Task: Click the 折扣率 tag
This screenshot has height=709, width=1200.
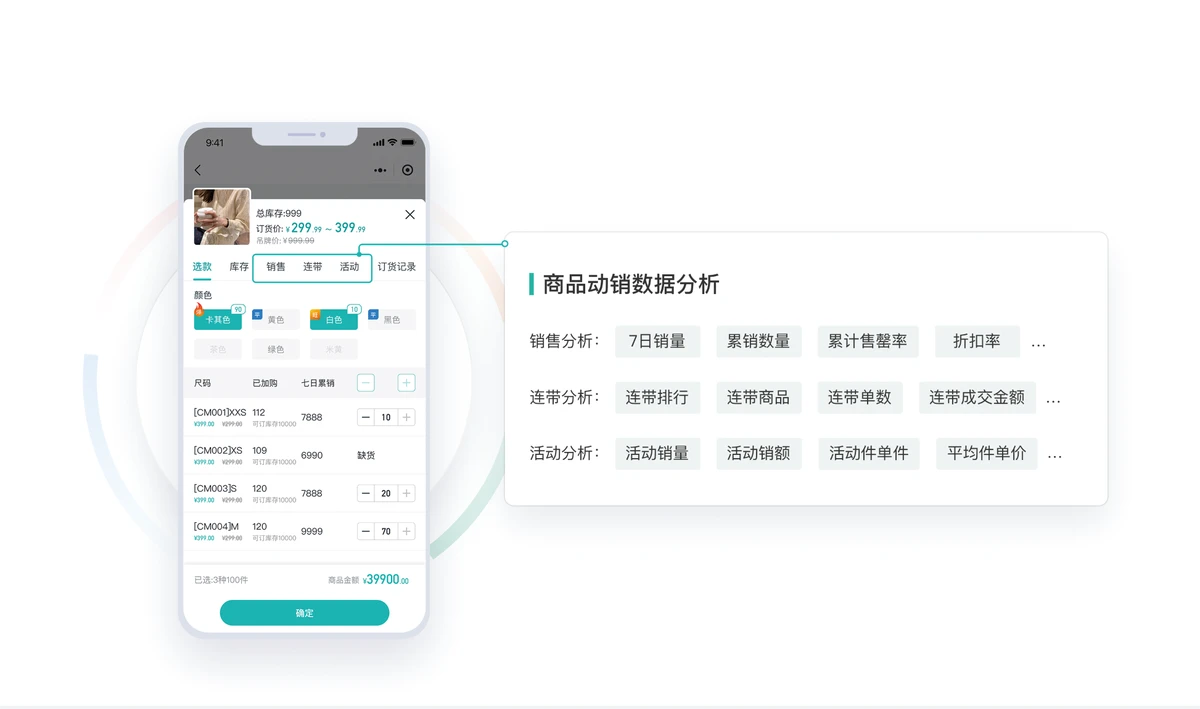Action: [x=977, y=342]
